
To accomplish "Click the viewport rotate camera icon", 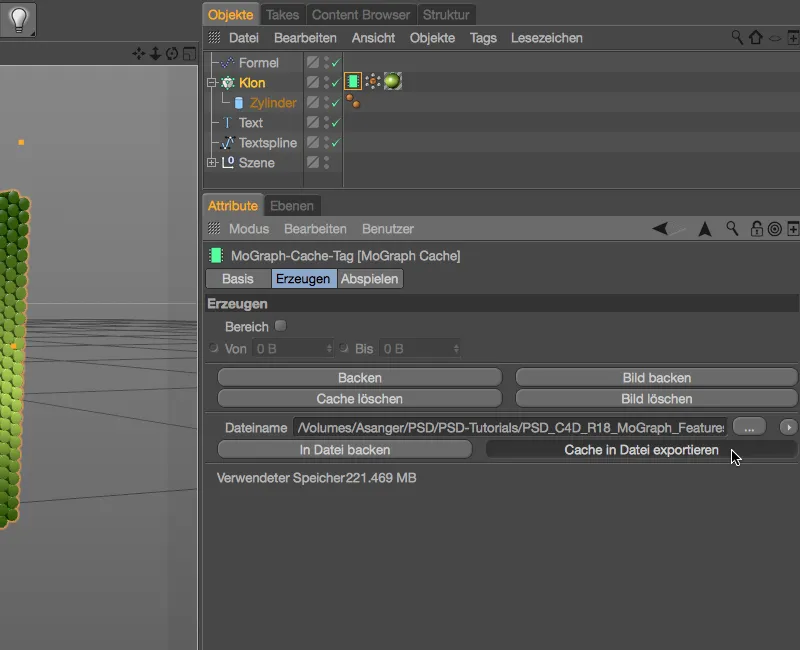I will click(172, 54).
